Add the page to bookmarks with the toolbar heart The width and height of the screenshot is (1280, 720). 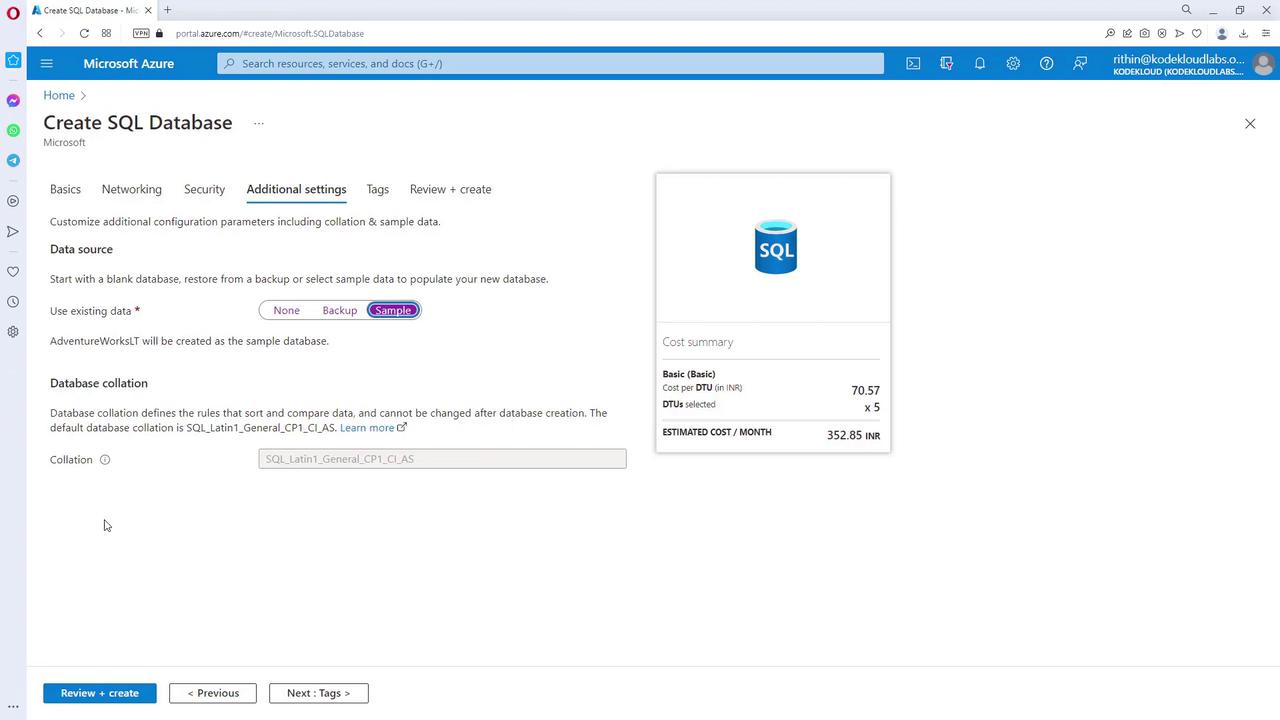[1197, 33]
